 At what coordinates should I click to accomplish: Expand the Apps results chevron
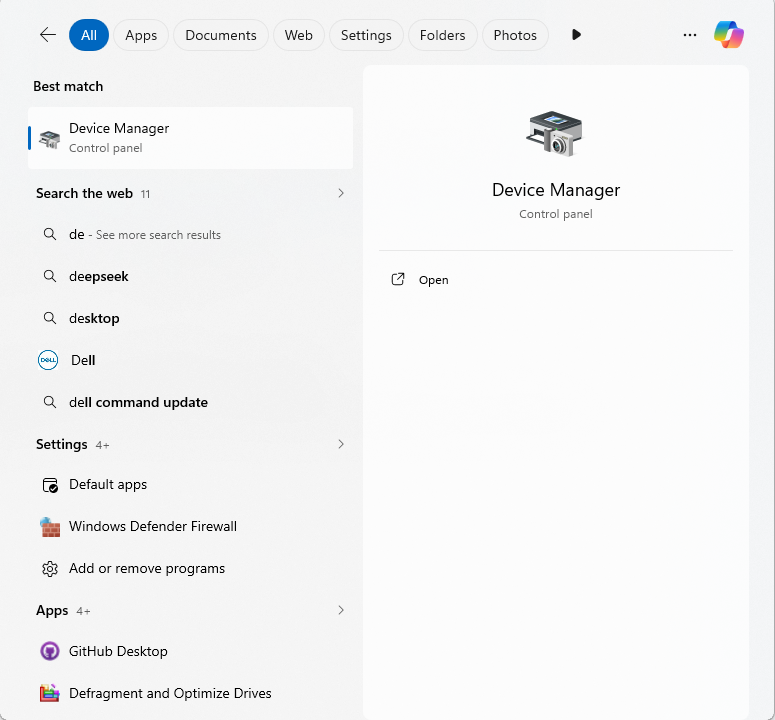[340, 610]
